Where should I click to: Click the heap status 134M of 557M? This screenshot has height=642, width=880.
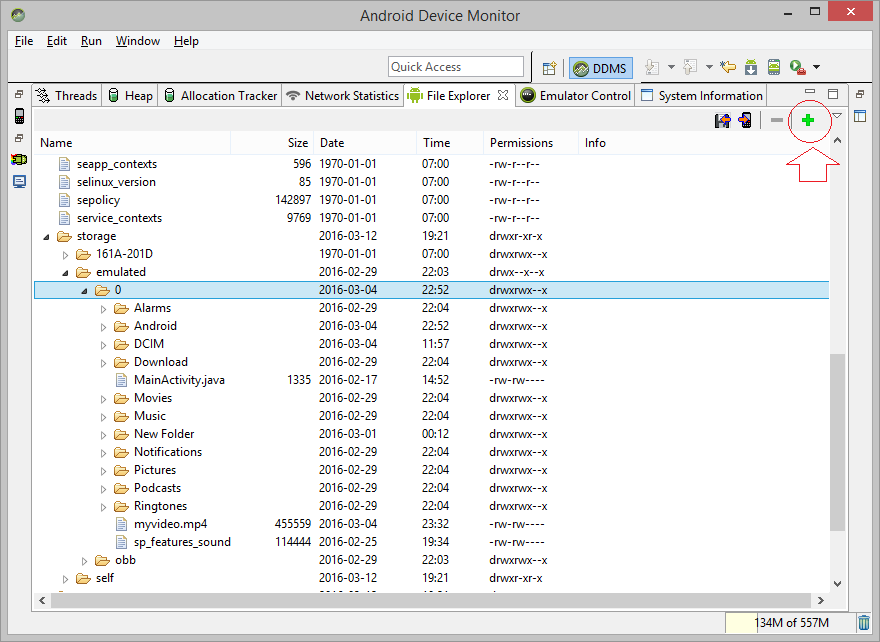[789, 622]
